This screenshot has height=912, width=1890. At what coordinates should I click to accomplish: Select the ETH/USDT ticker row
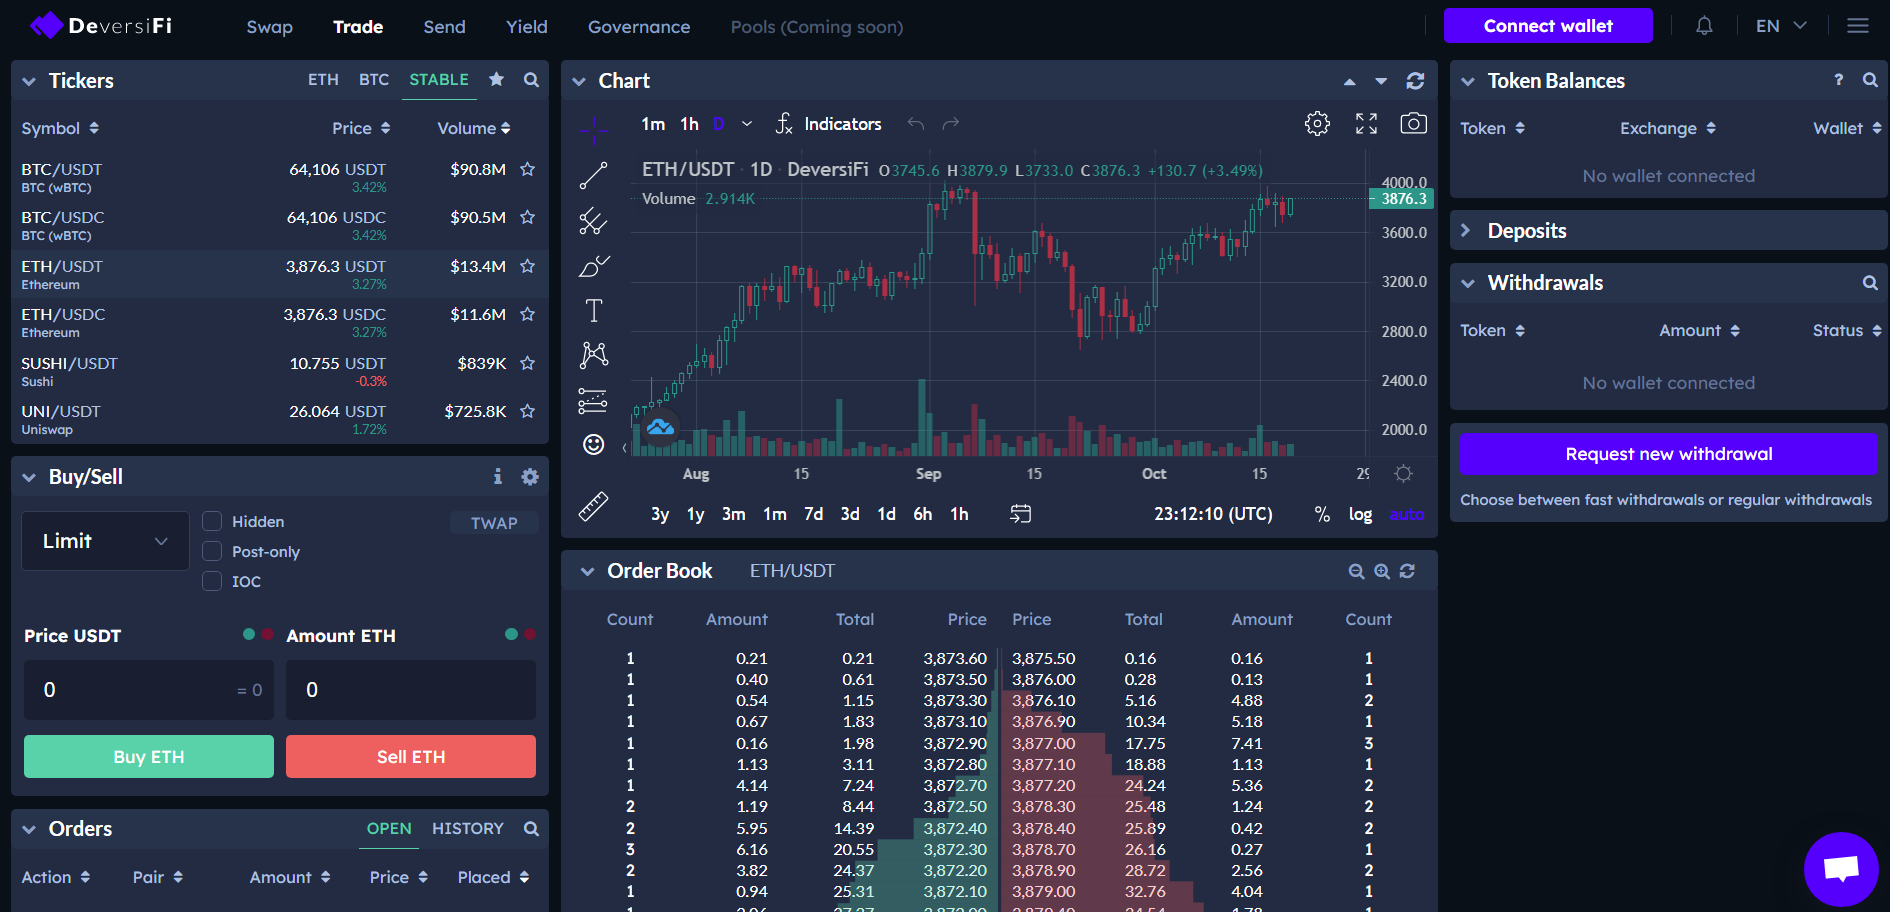pyautogui.click(x=279, y=274)
